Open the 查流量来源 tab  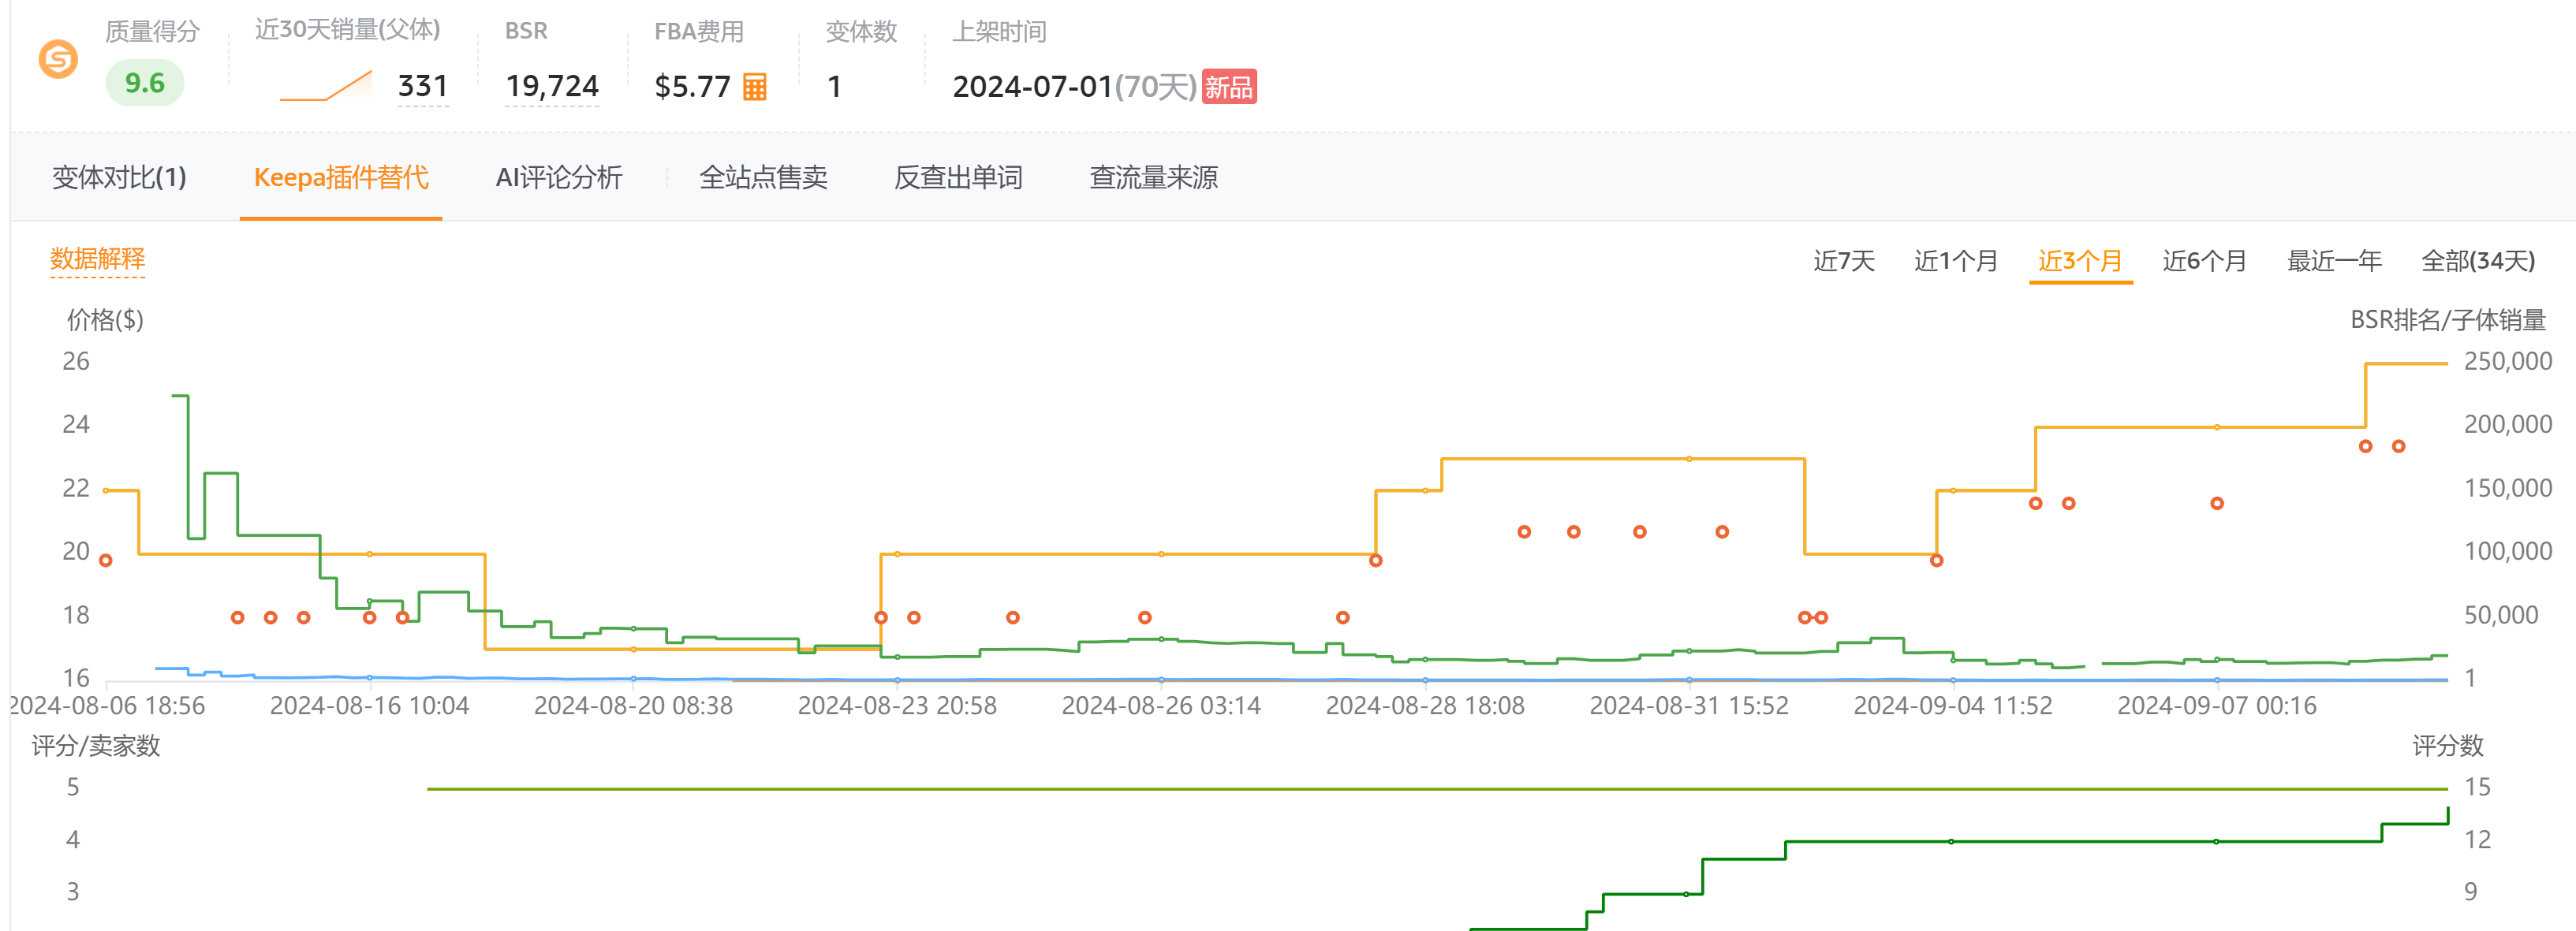[x=1153, y=178]
